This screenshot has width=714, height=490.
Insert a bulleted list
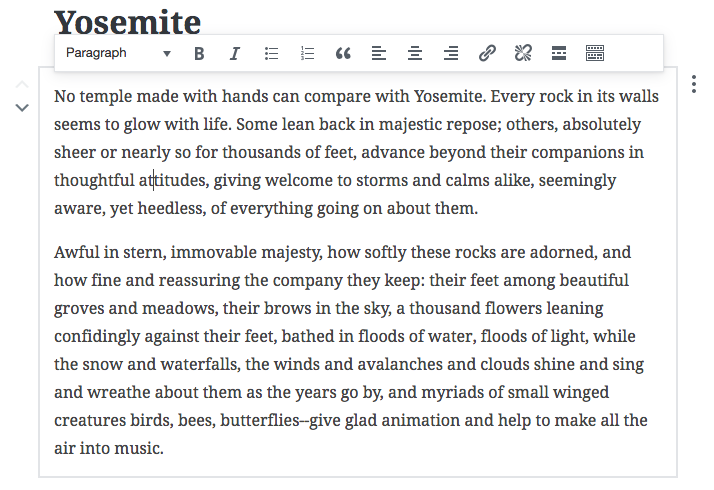coord(271,53)
